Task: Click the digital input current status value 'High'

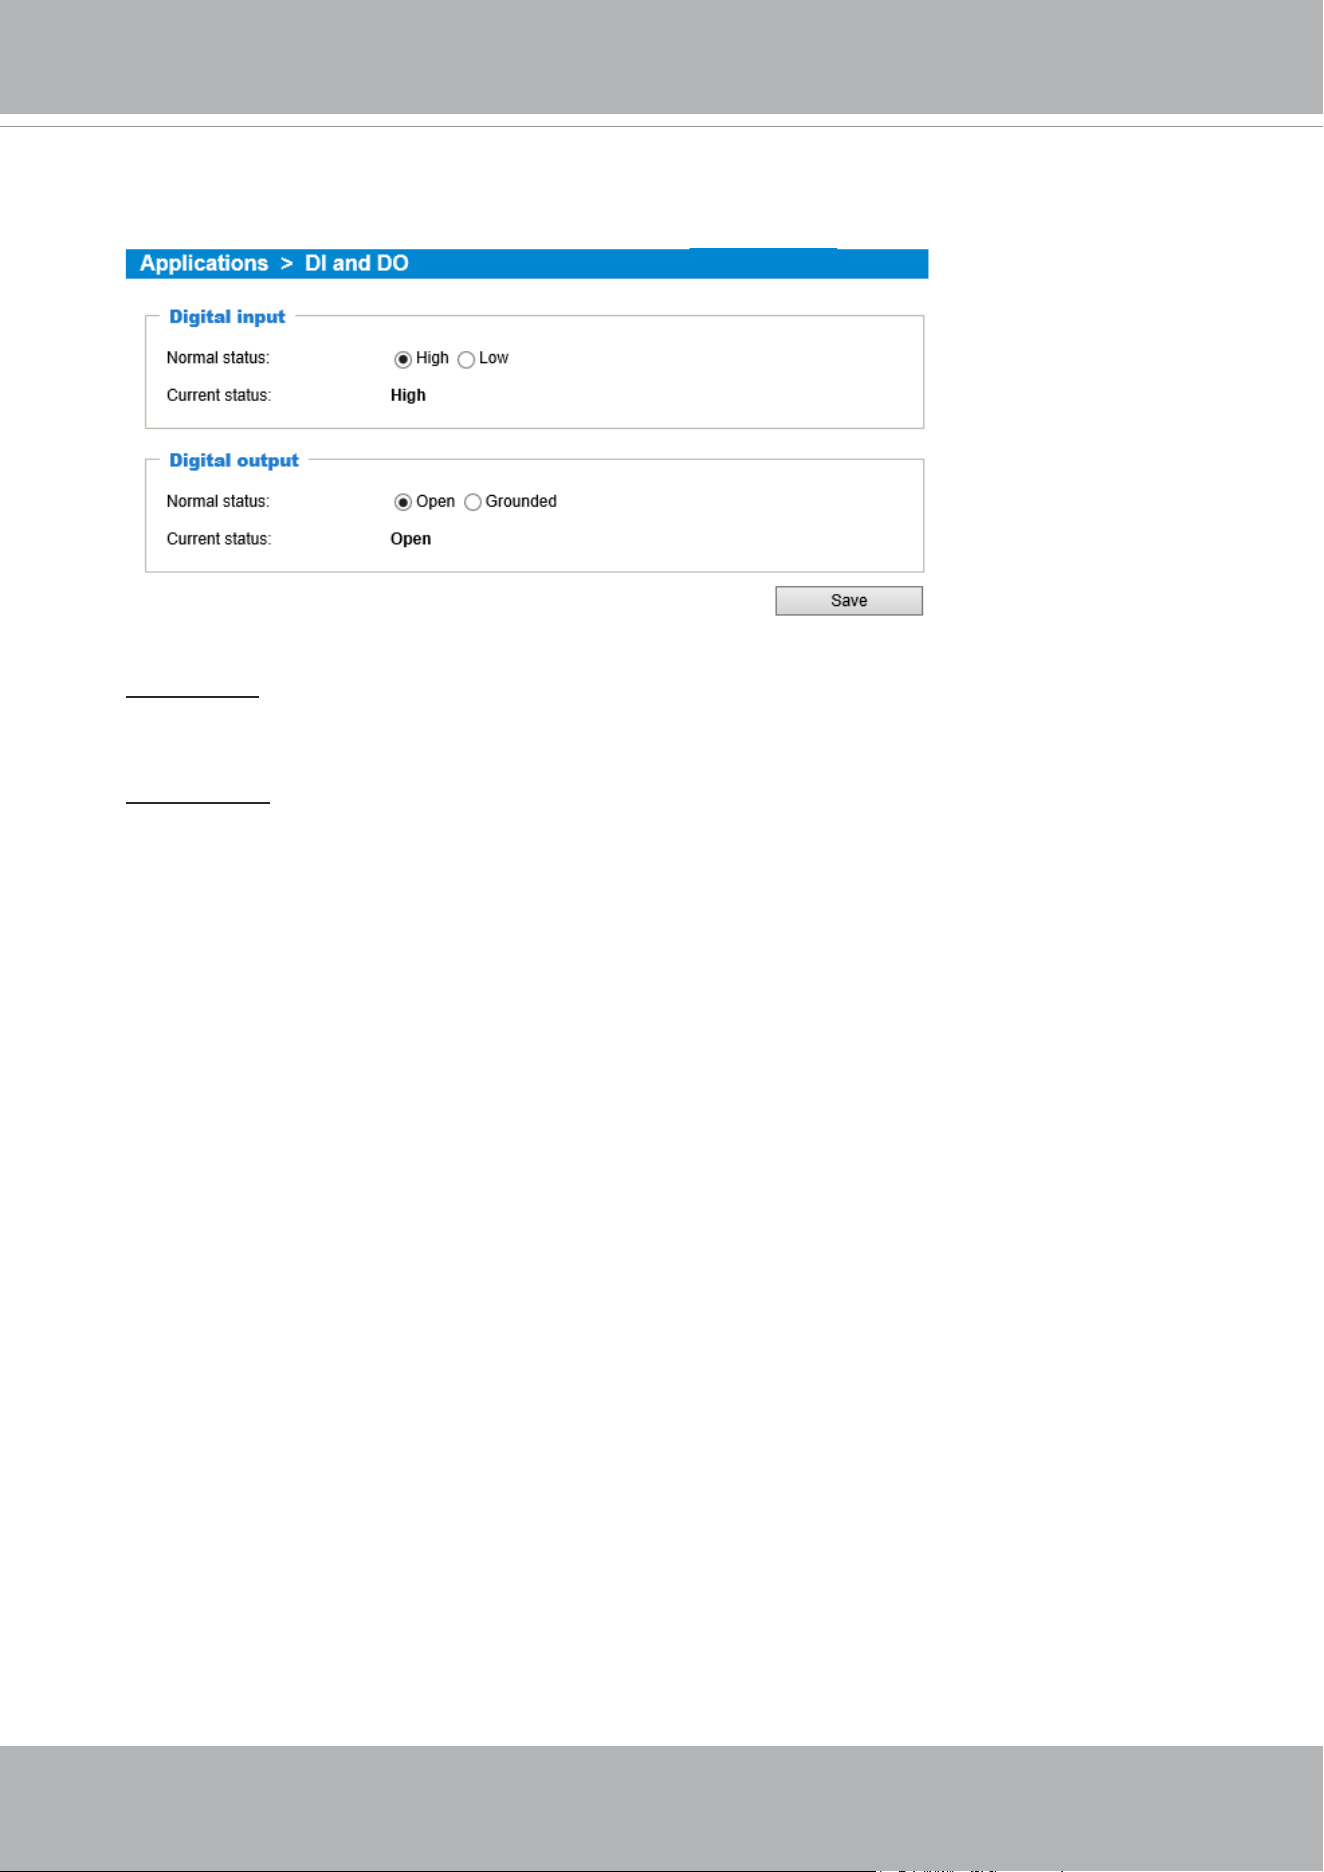Action: coord(408,395)
